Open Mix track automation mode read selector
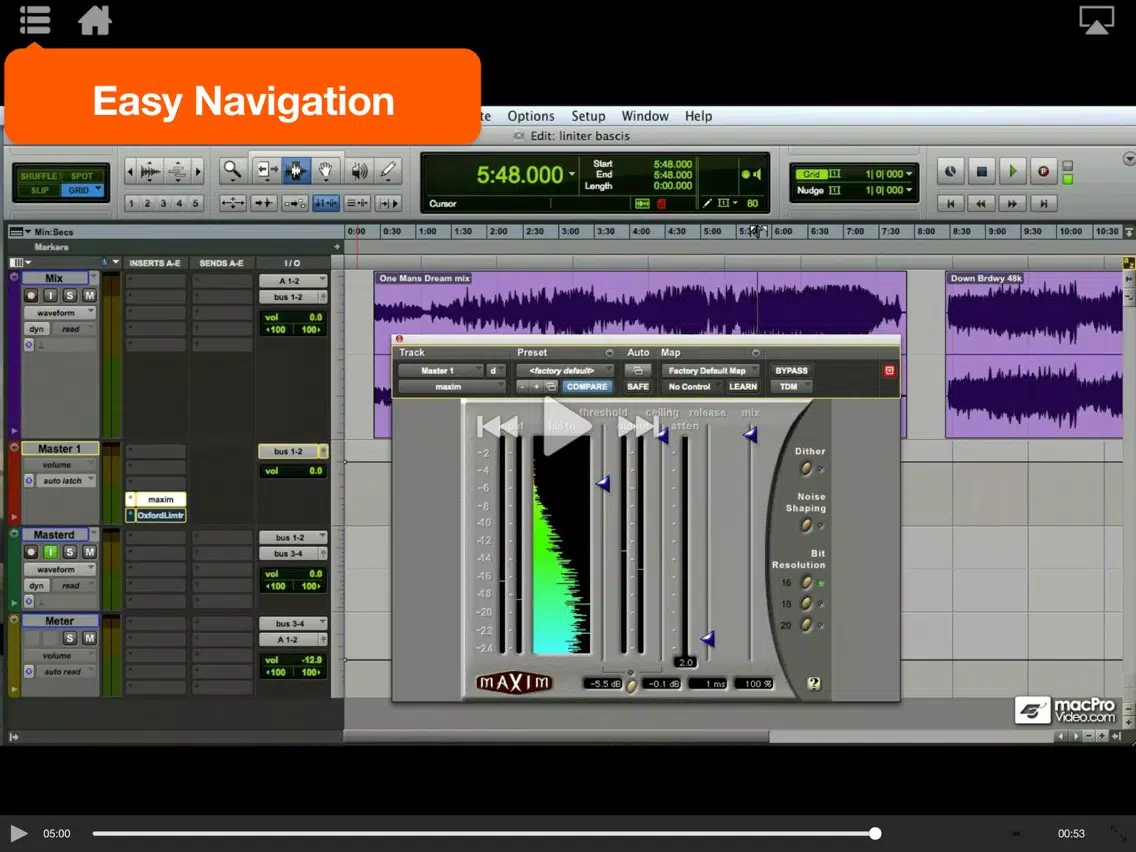Image resolution: width=1136 pixels, height=852 pixels. (x=72, y=328)
